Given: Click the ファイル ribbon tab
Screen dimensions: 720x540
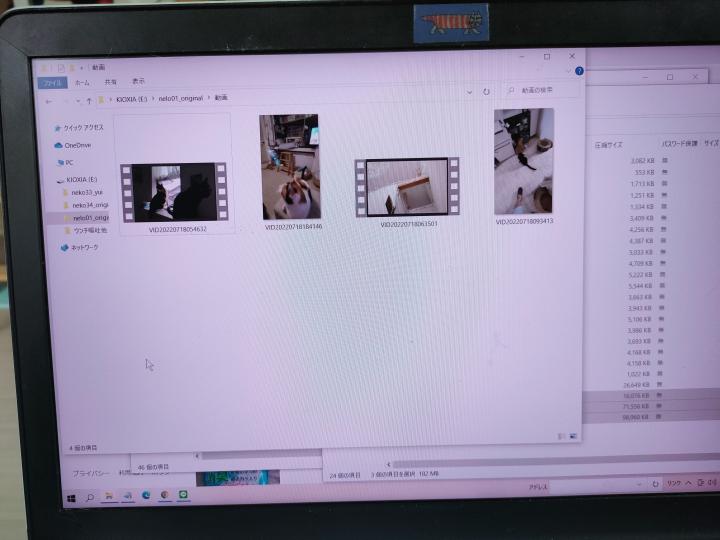Looking at the screenshot, I should [52, 83].
